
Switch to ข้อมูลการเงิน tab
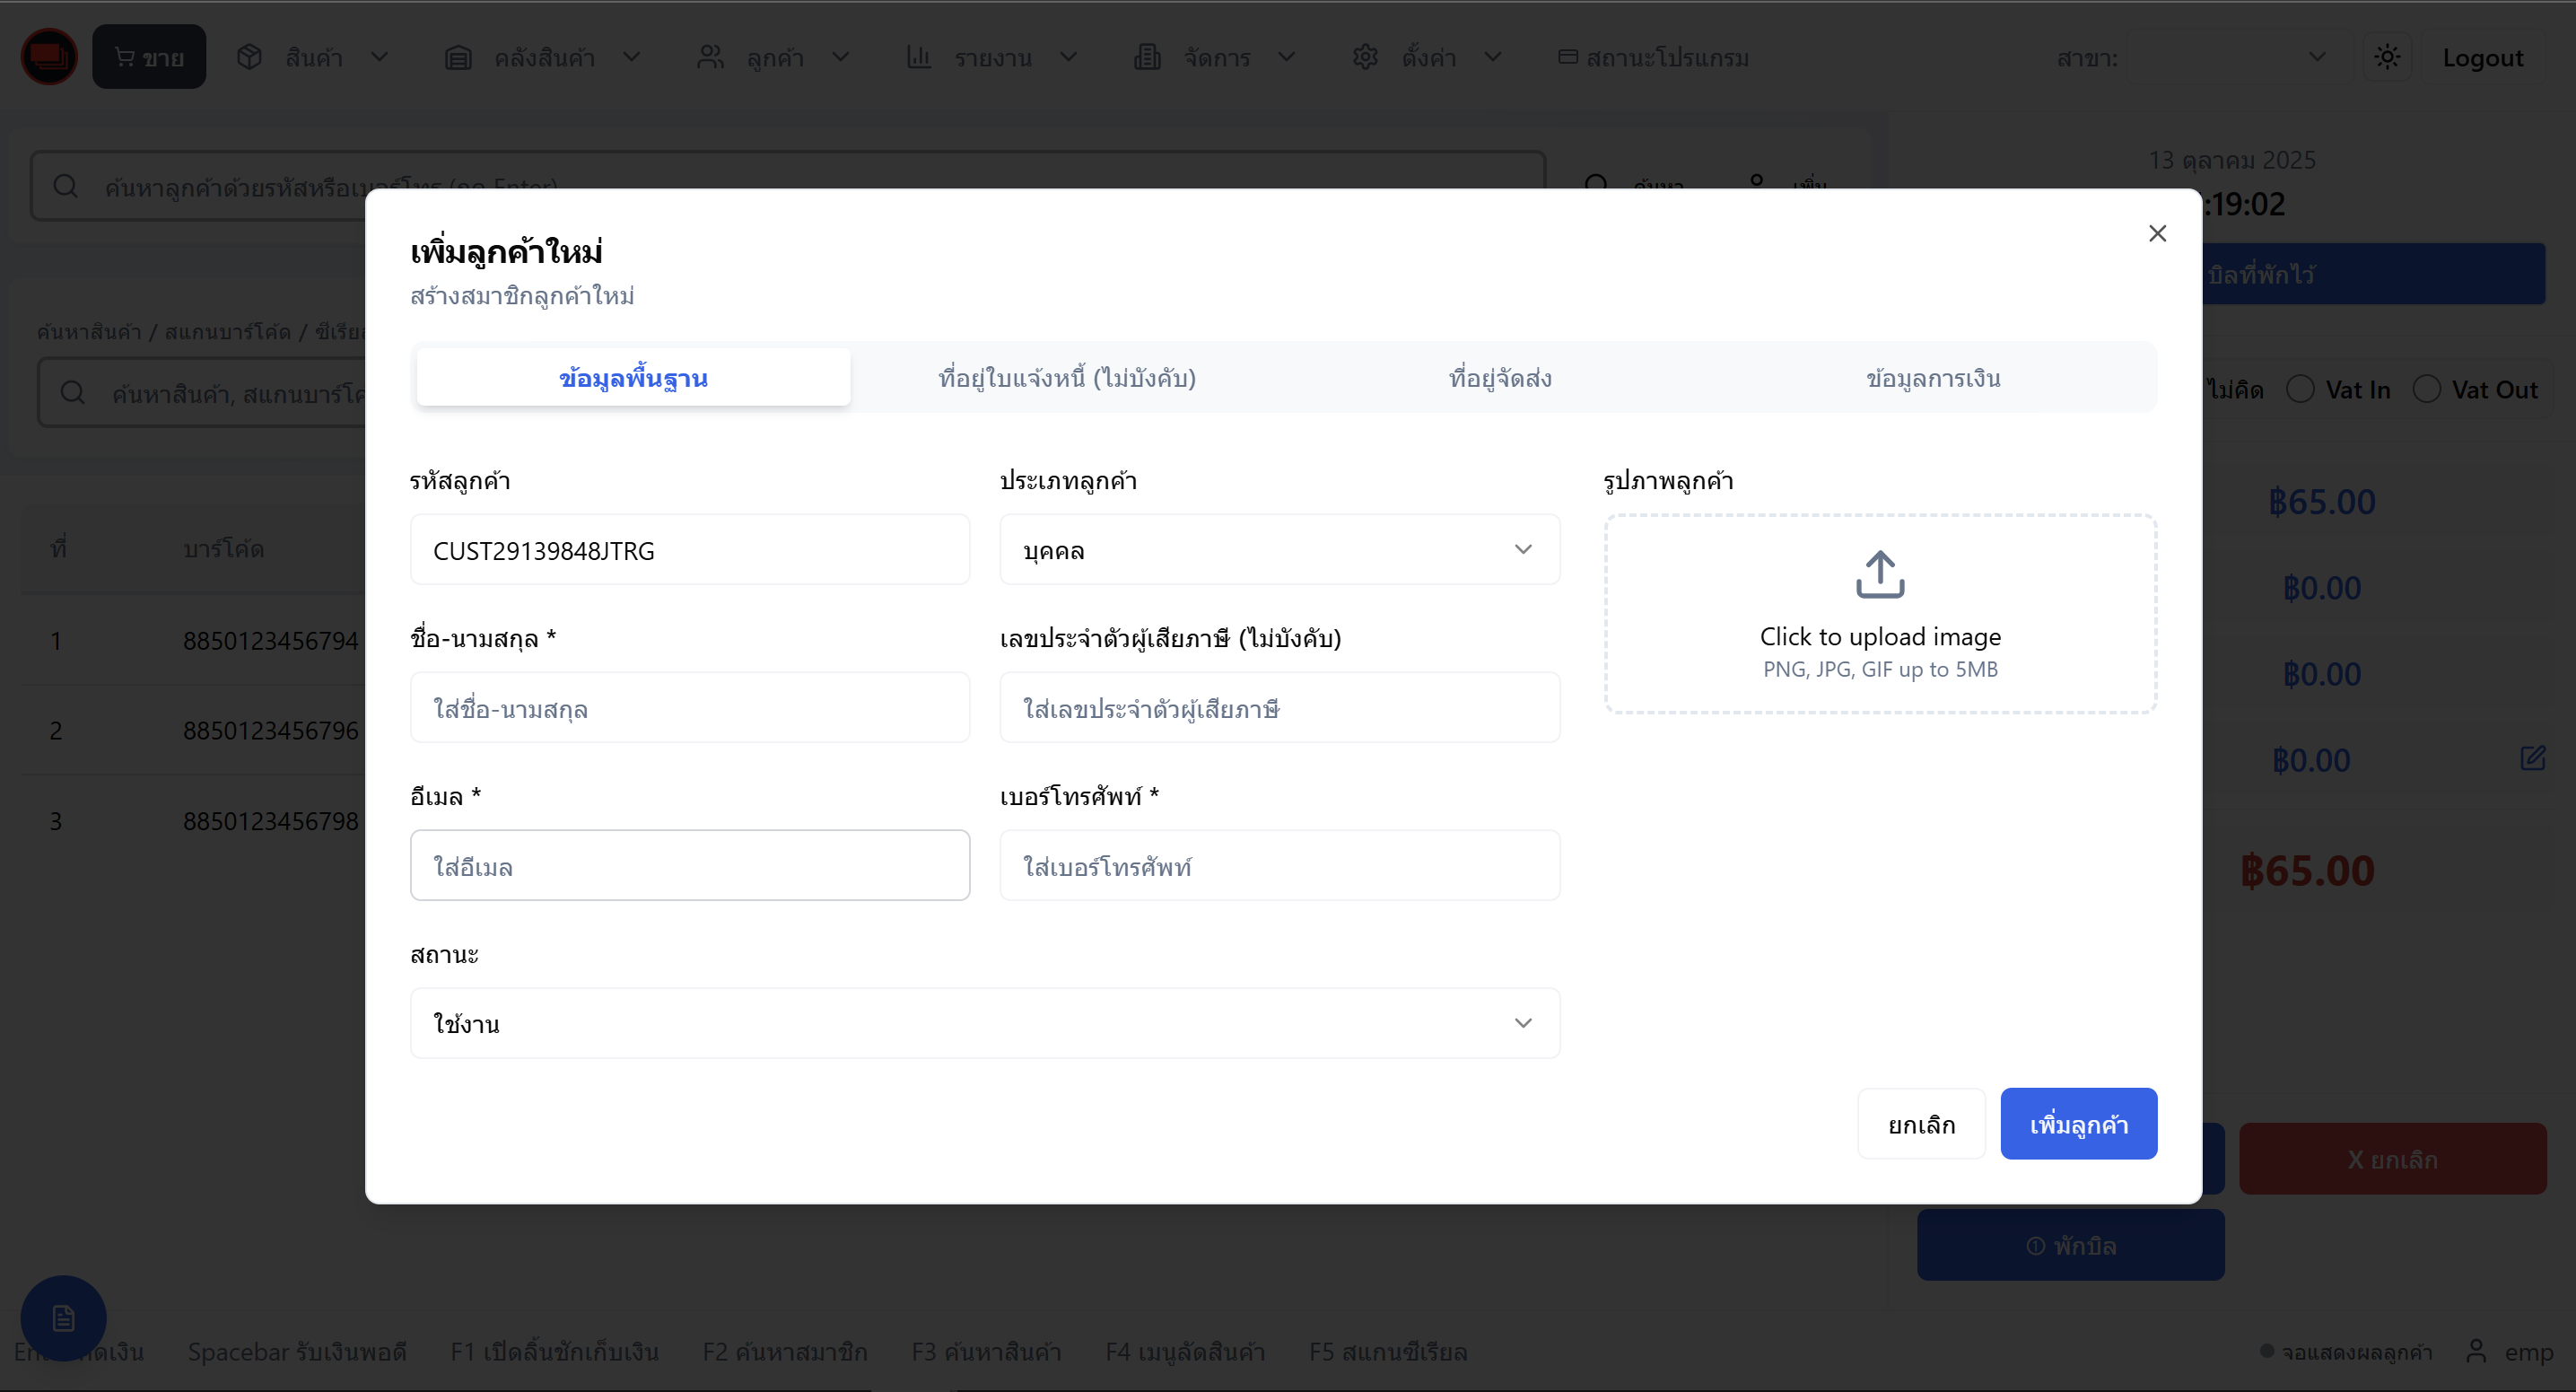pyautogui.click(x=1932, y=378)
